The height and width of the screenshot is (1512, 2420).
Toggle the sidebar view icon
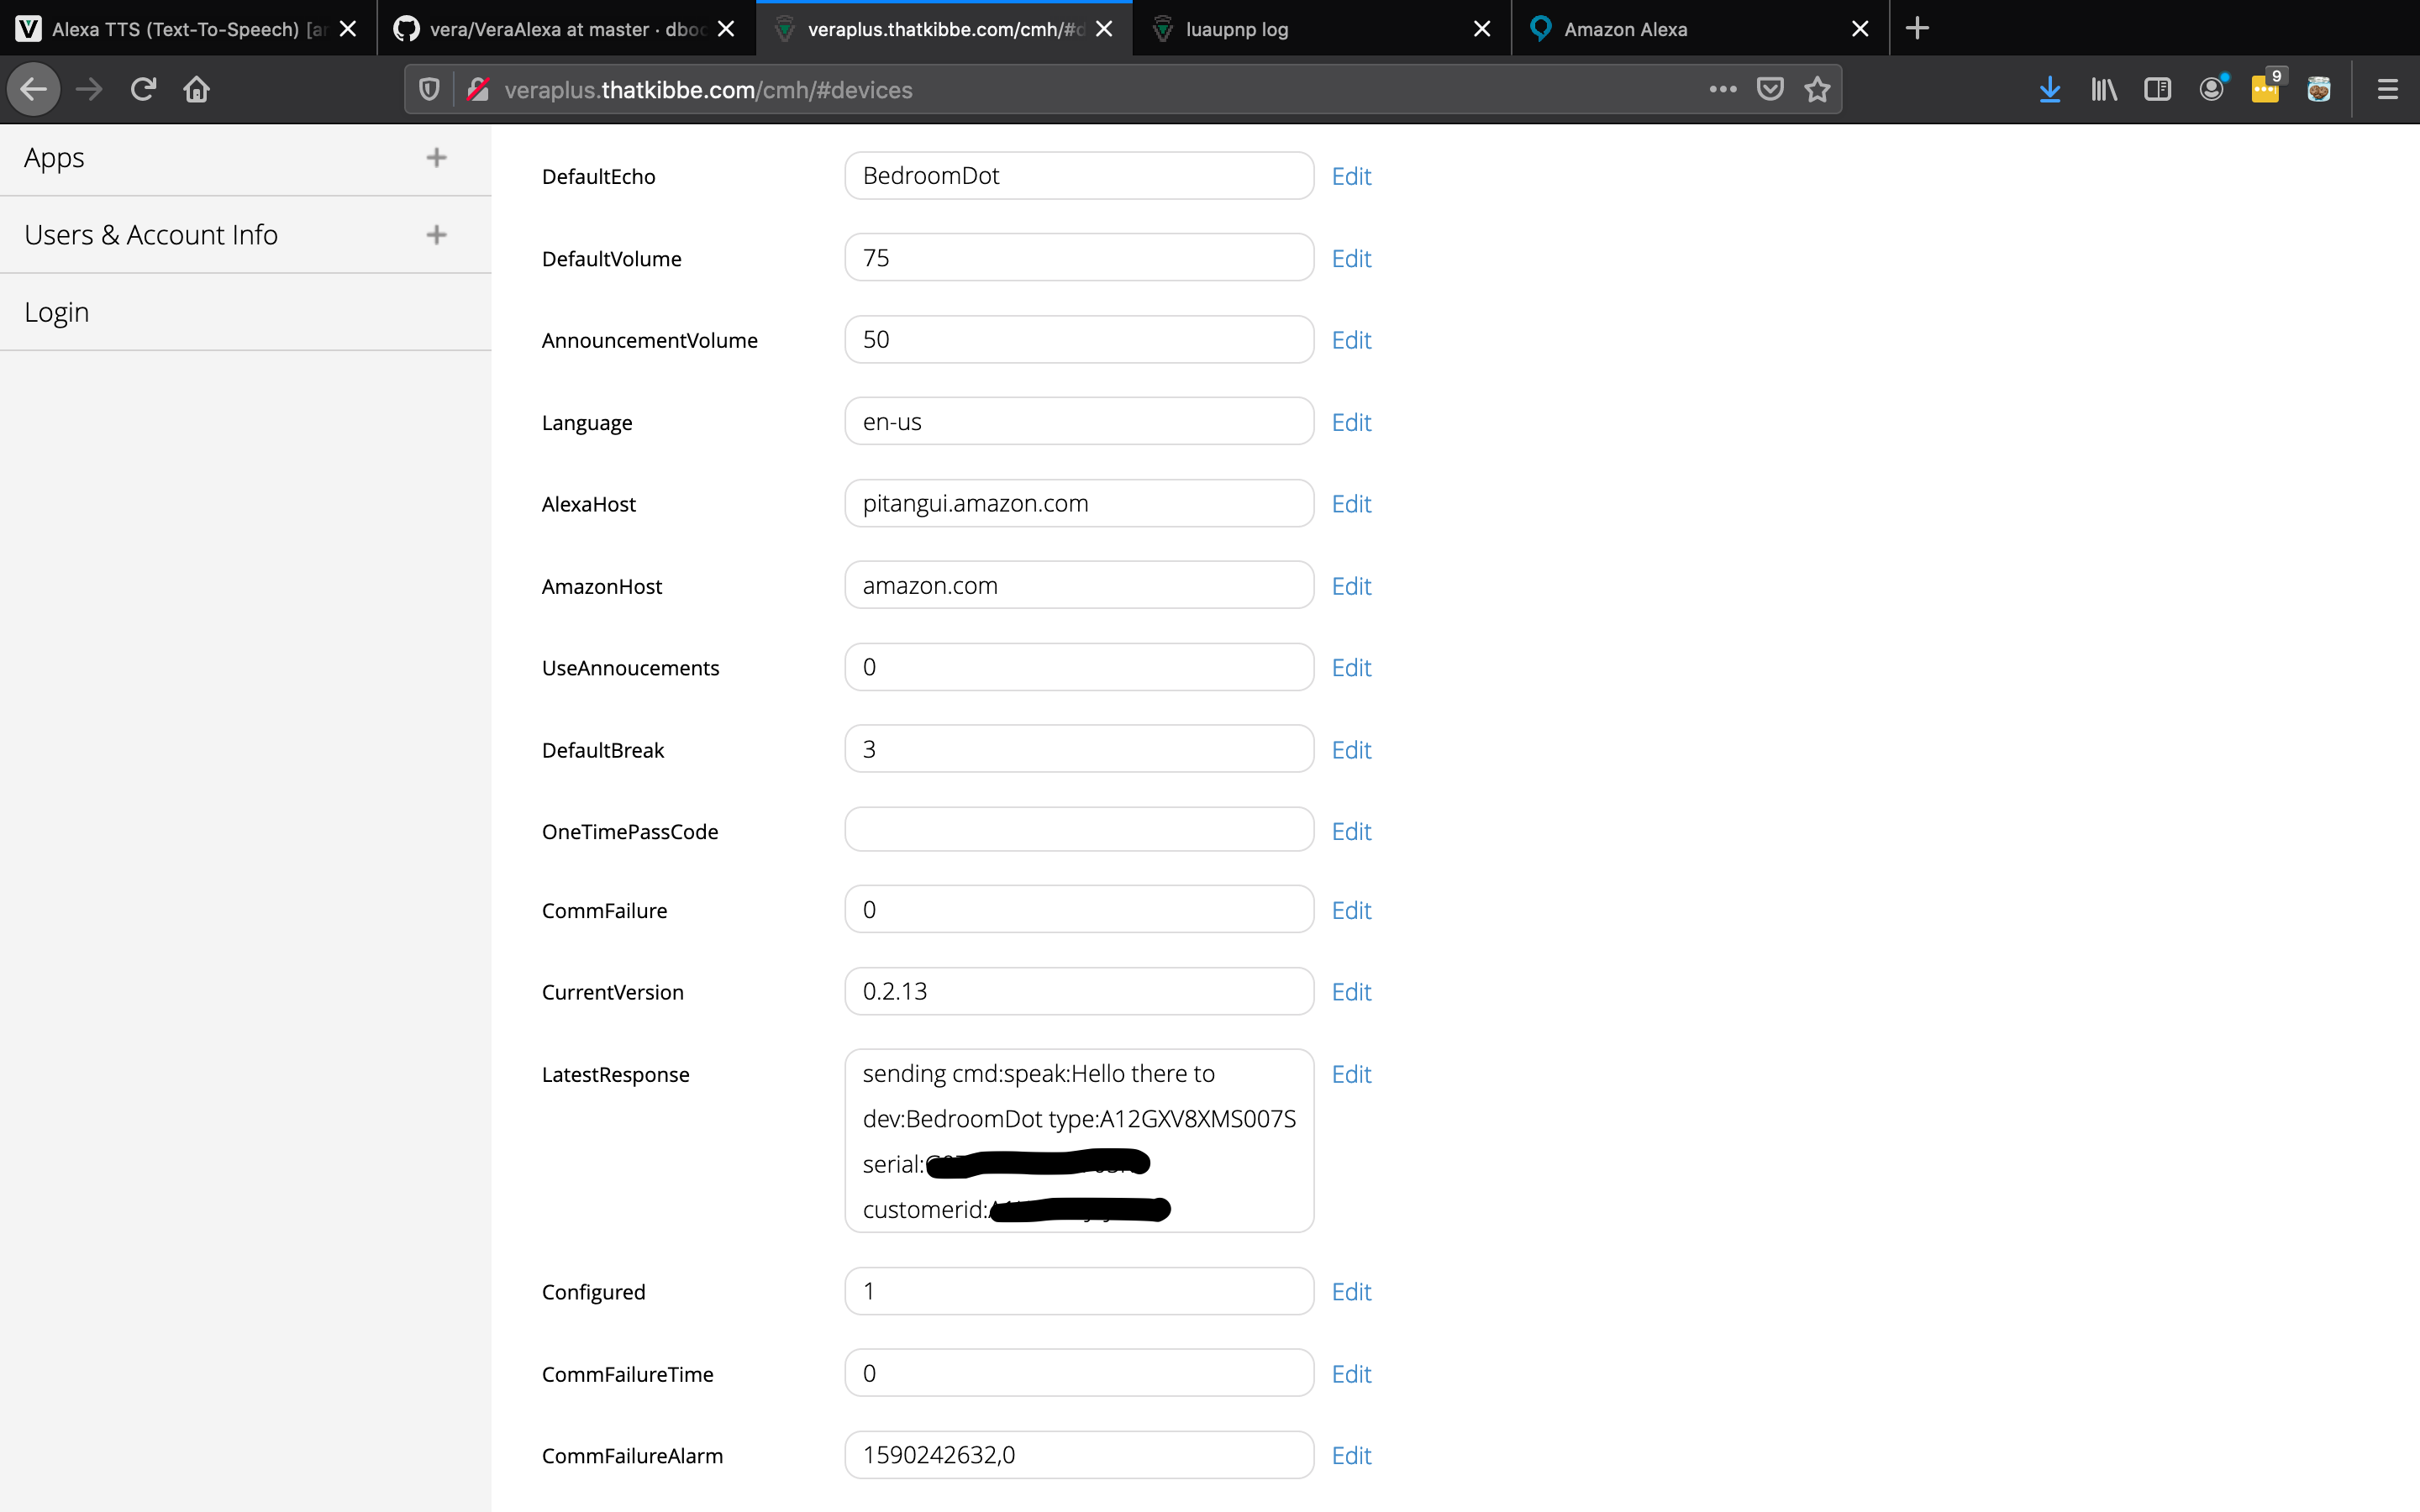[x=2157, y=90]
